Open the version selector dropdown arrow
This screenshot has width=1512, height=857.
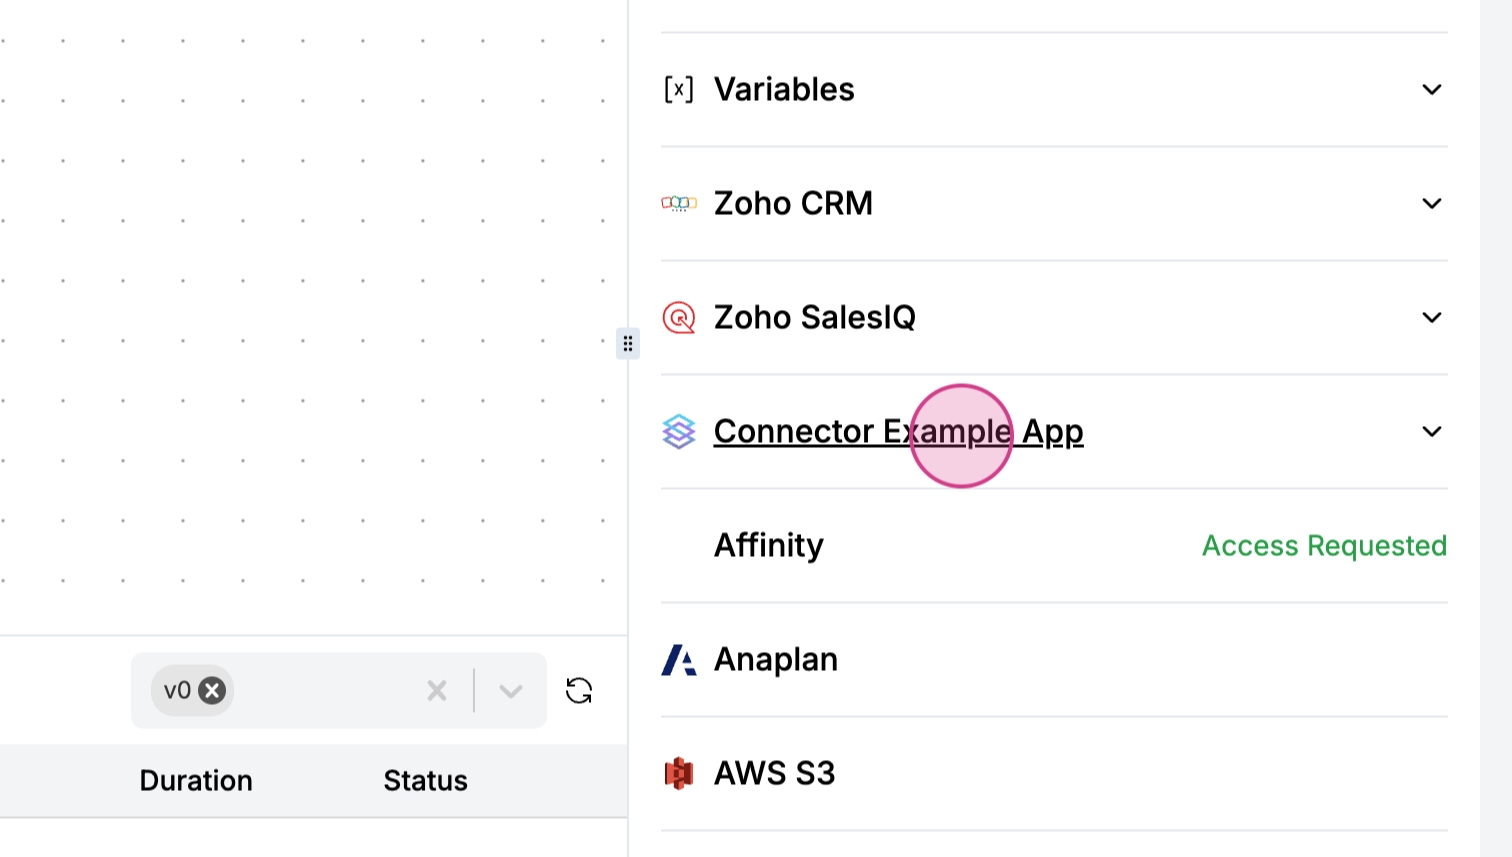tap(511, 691)
